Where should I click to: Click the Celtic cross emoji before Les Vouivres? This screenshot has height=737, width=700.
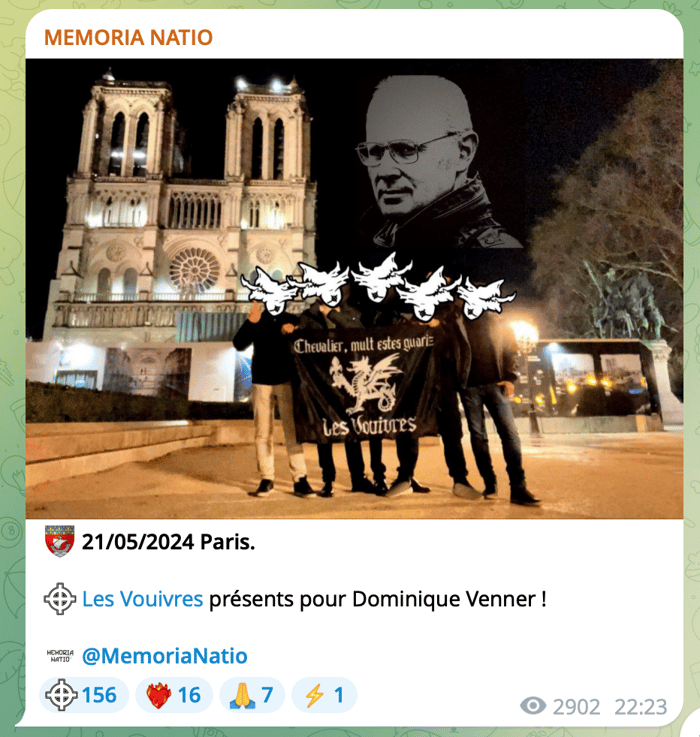[x=60, y=599]
